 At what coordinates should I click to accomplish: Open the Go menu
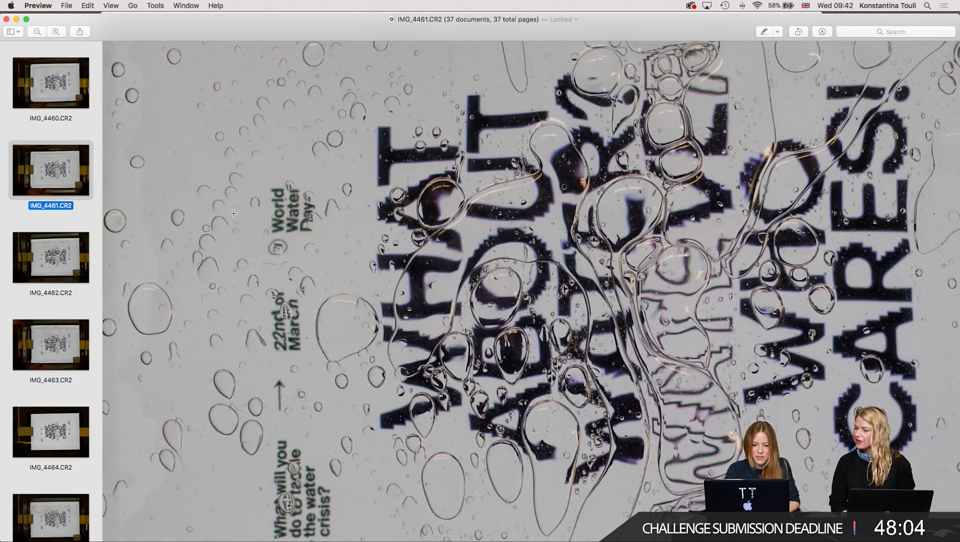click(132, 6)
